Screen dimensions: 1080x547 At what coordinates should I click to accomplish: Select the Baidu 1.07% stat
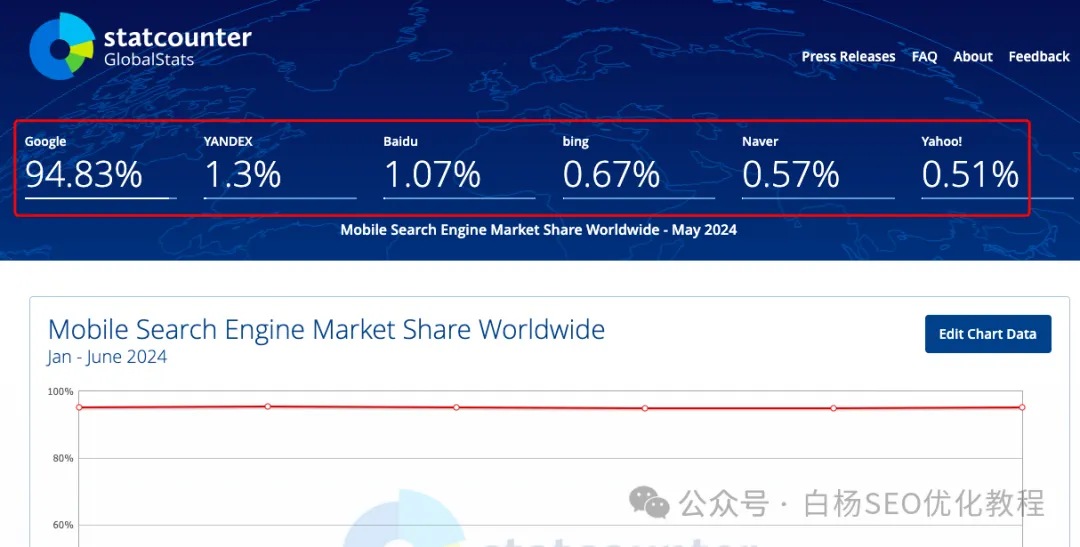pos(459,166)
